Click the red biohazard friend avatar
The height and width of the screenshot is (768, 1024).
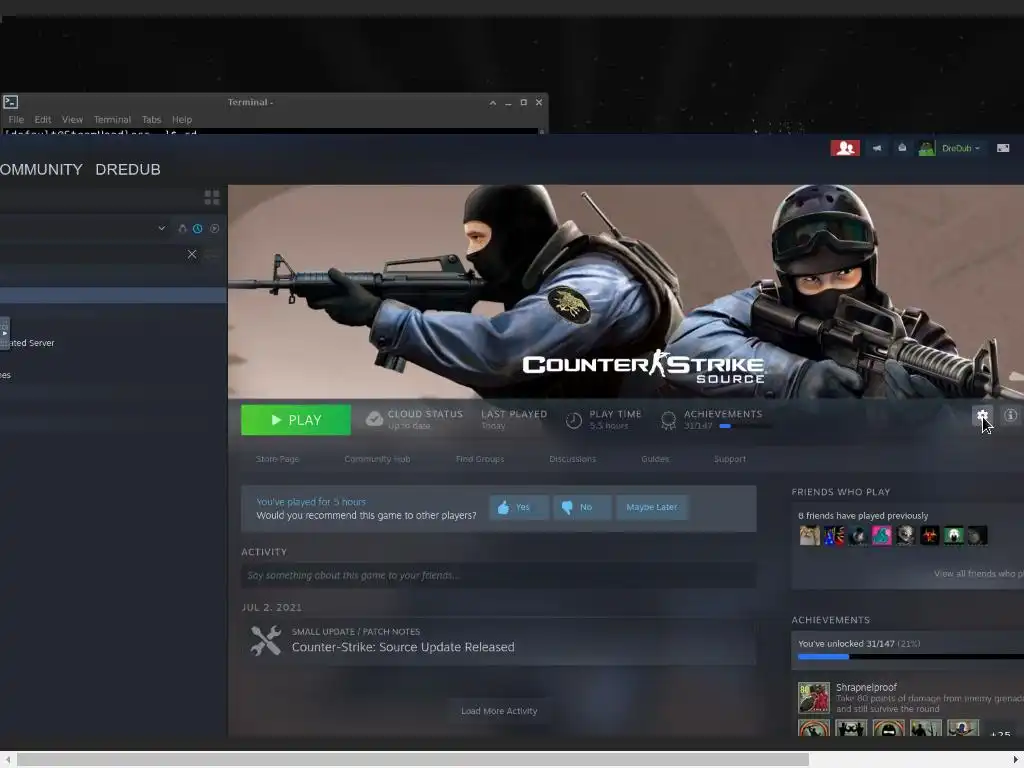929,536
